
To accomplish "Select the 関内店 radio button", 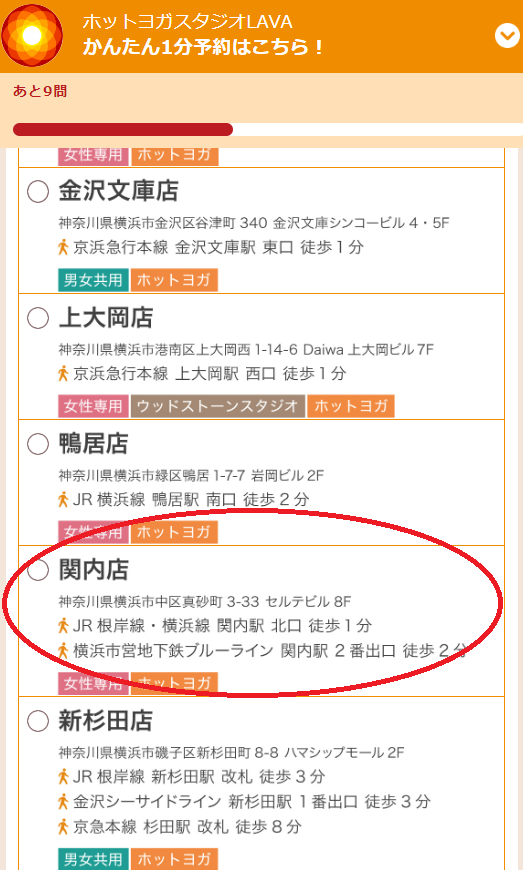I will coord(38,570).
